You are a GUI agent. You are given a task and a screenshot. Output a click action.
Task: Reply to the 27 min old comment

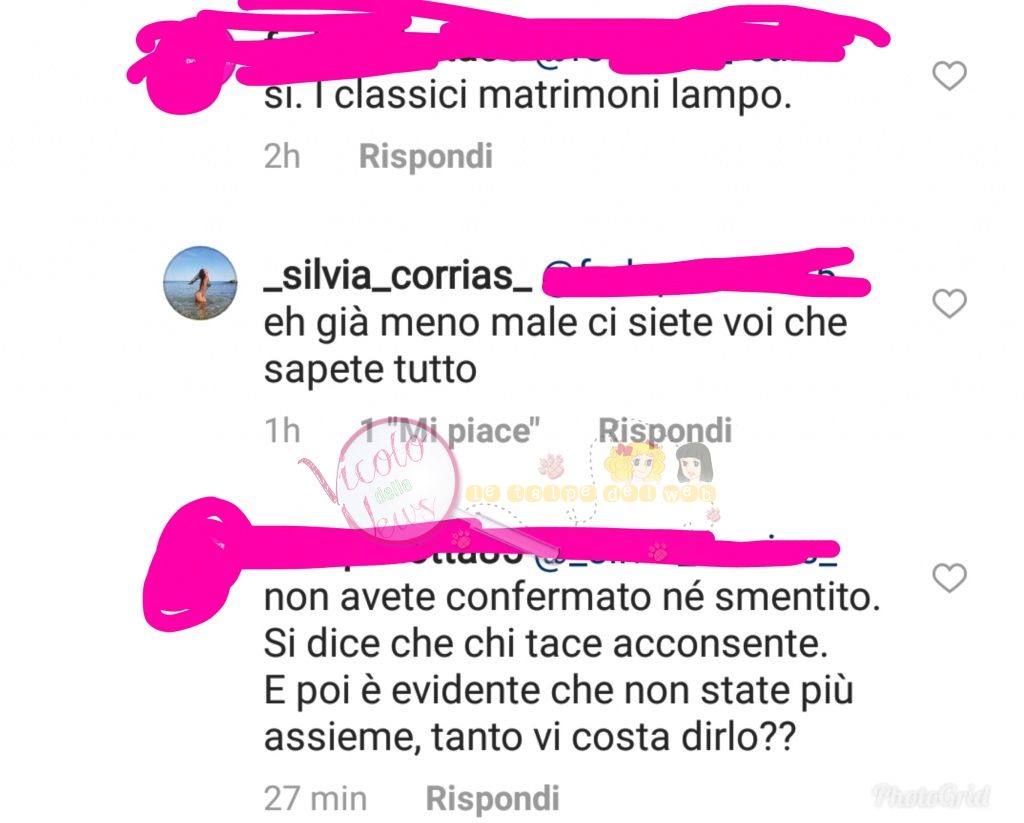pyautogui.click(x=492, y=798)
